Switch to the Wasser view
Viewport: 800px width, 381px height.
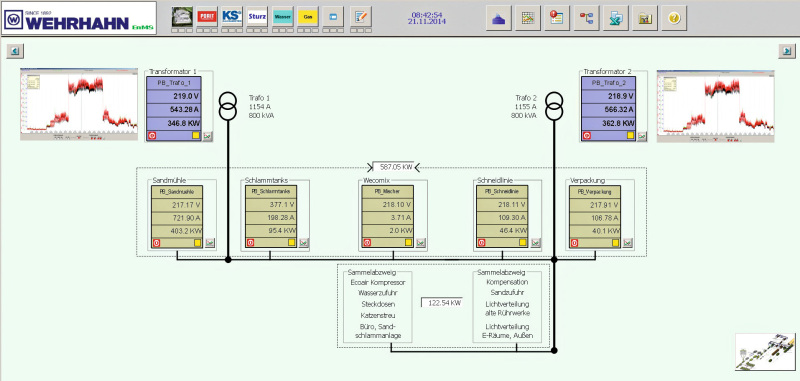click(283, 16)
